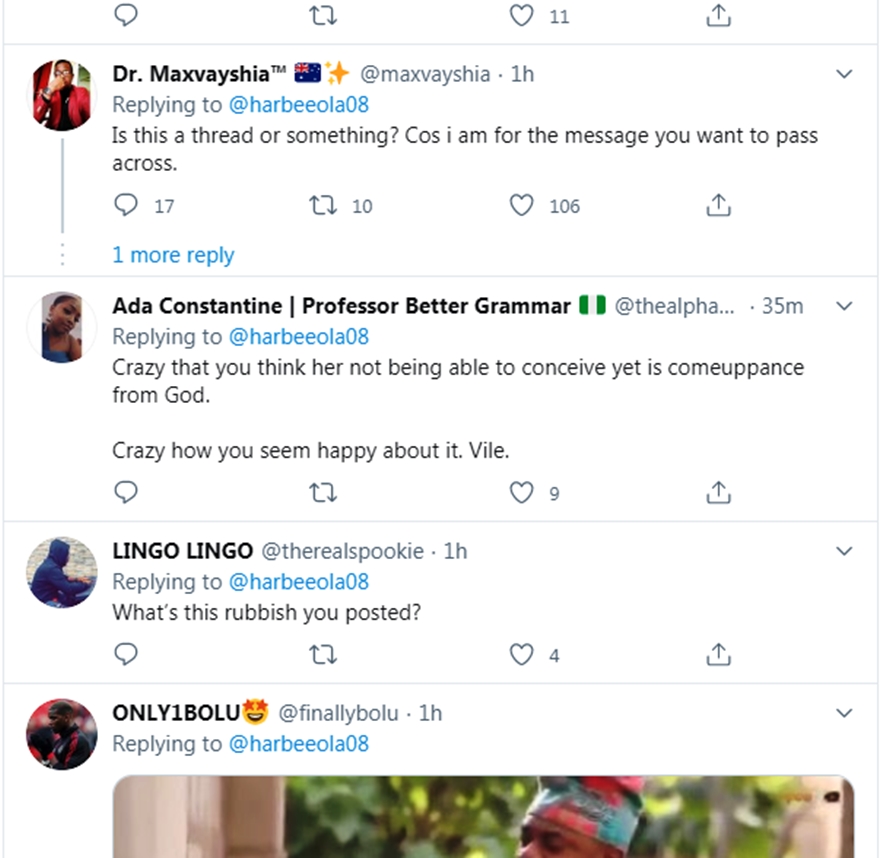The height and width of the screenshot is (858, 892).
Task: Like Ada Constantine's reply tweet
Action: click(x=522, y=492)
